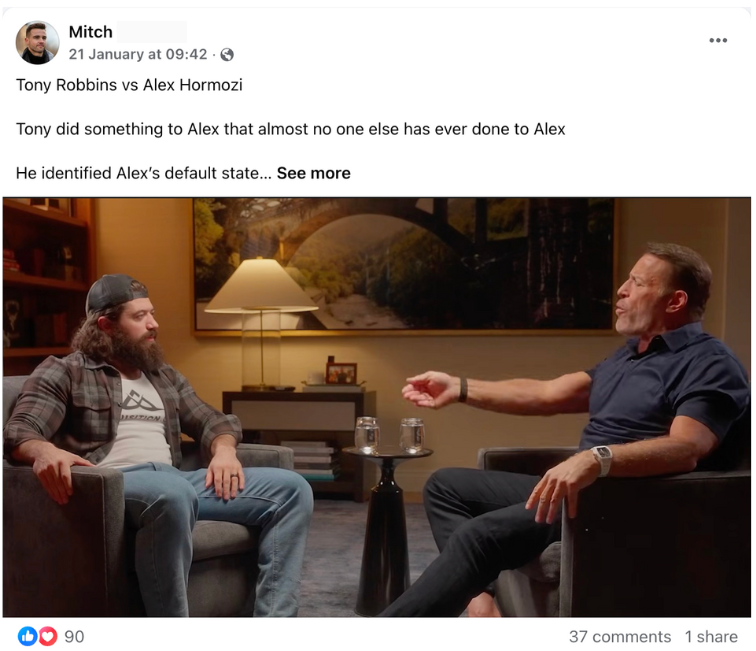View the 37 comments
This screenshot has height=651, width=756.
coord(620,637)
